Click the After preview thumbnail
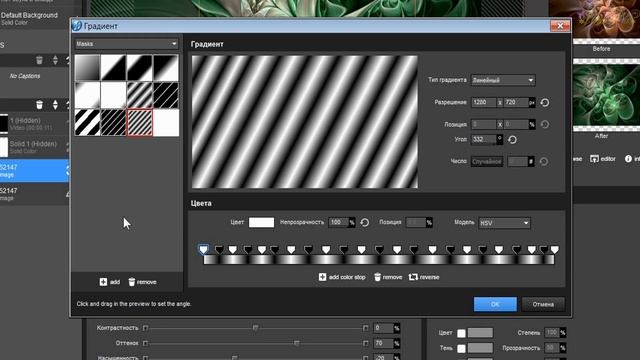Screen dimensions: 640x360 click(607, 95)
